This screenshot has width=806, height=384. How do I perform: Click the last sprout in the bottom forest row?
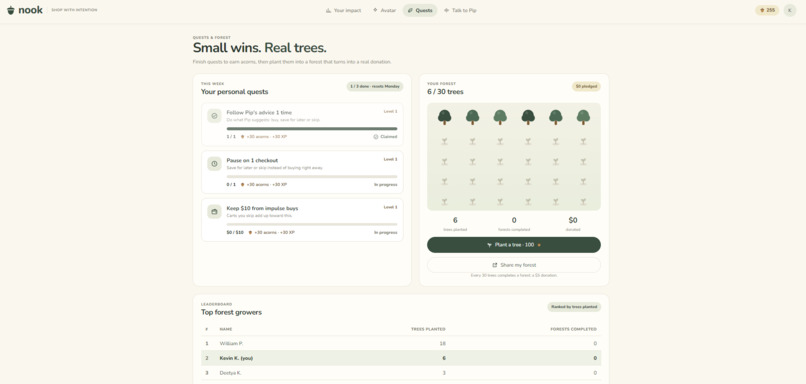pyautogui.click(x=583, y=202)
